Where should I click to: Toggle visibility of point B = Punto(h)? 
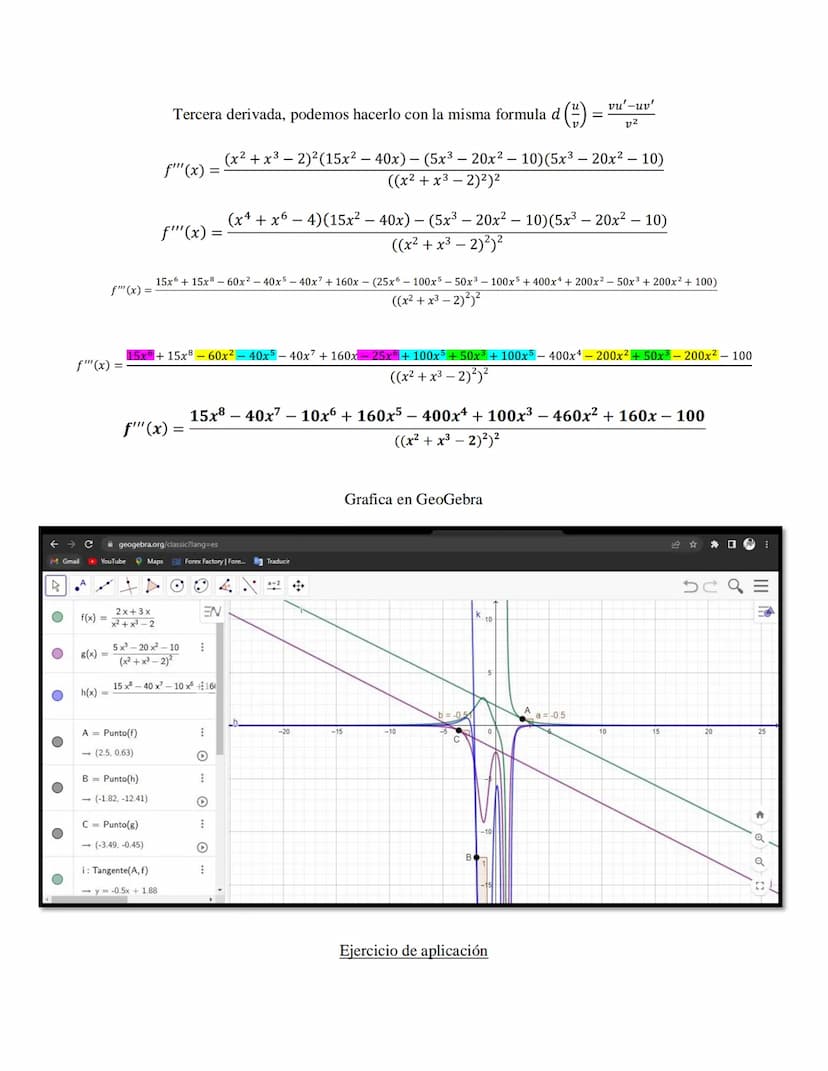[x=57, y=788]
